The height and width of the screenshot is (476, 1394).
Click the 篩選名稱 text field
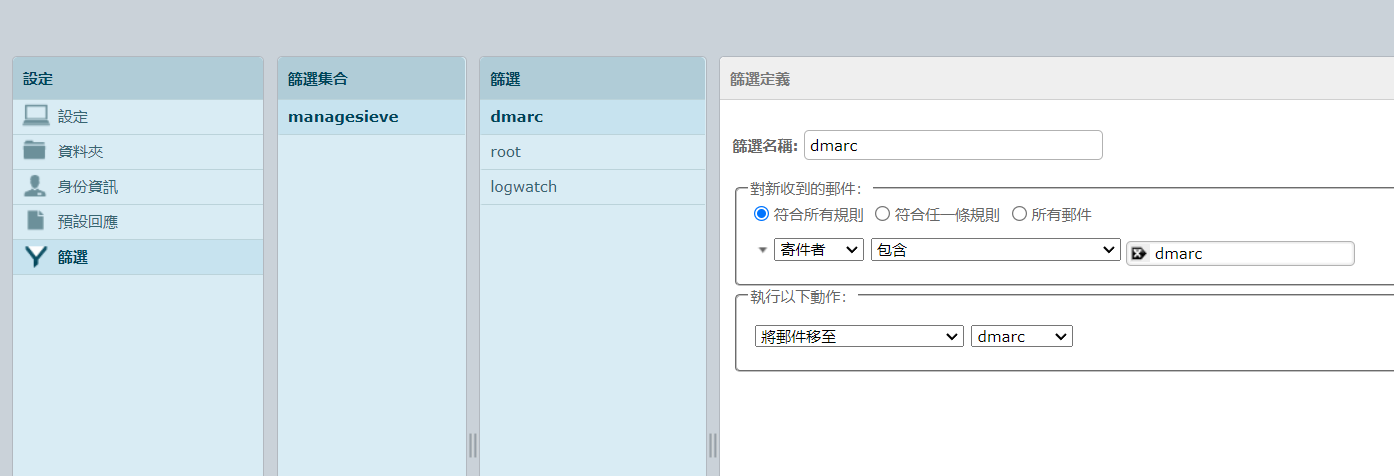(x=952, y=145)
